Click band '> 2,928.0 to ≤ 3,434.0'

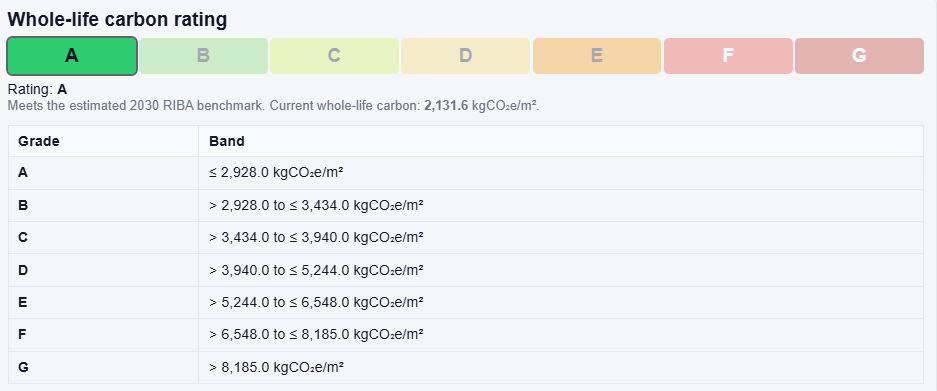click(x=316, y=205)
